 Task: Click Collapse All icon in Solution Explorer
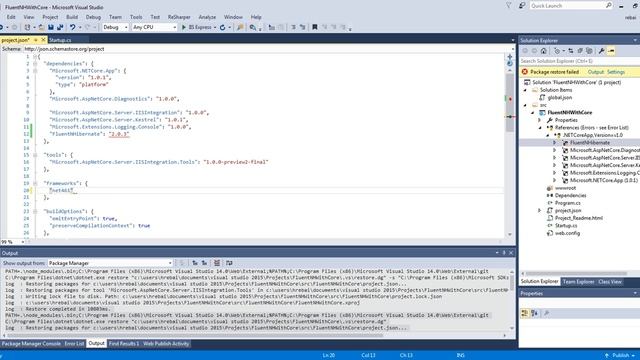[x=580, y=51]
